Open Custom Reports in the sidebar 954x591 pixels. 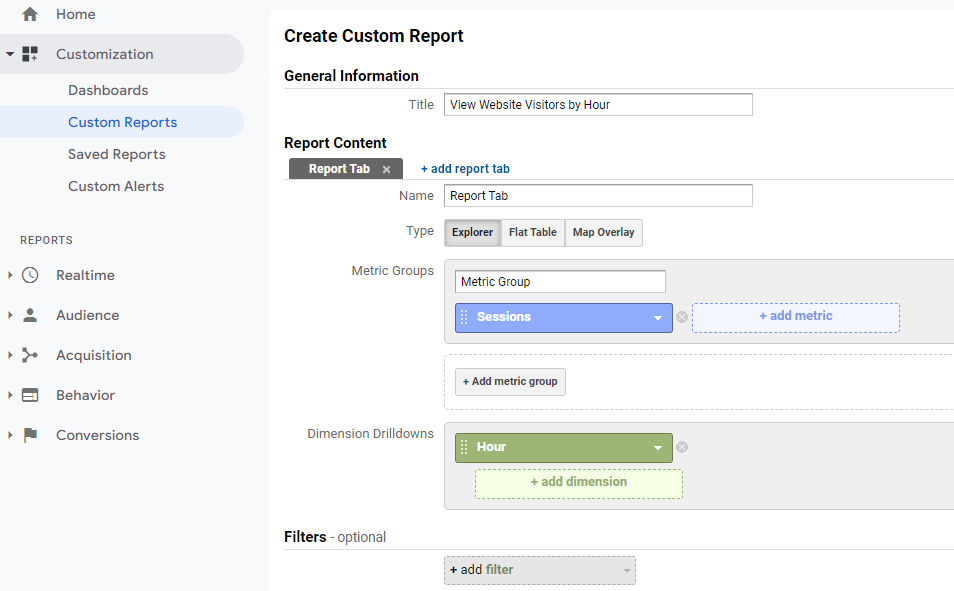point(122,122)
